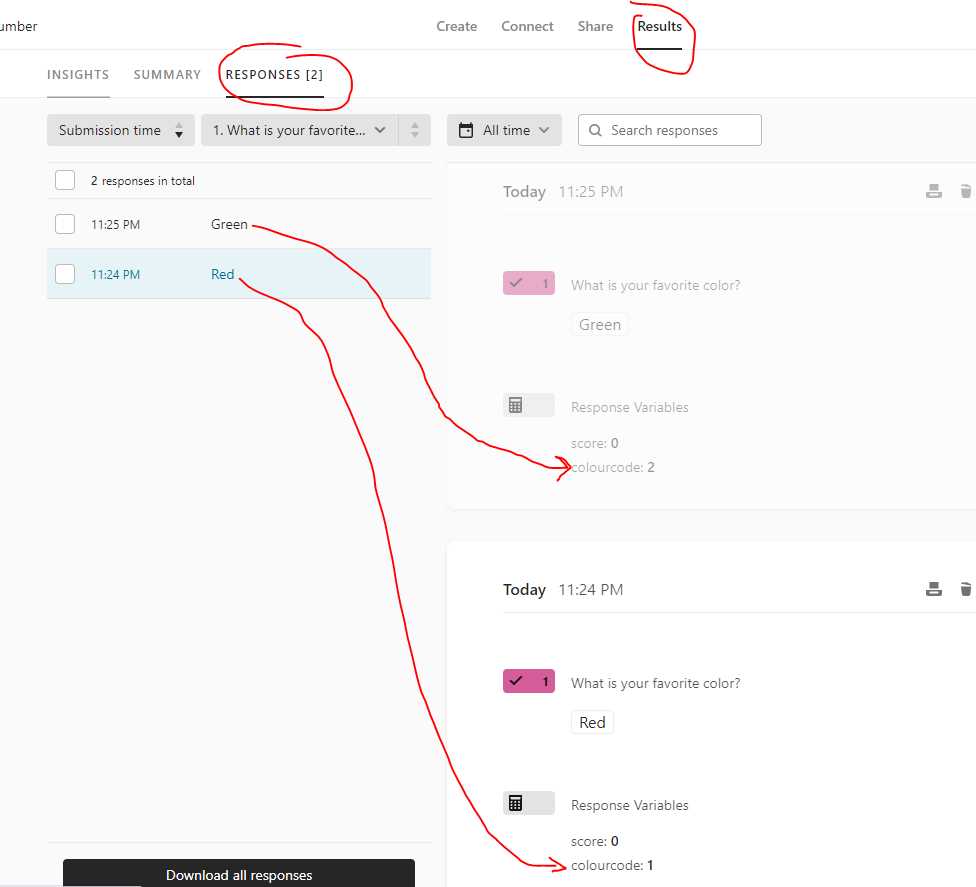Delete the 11:24 PM response
The height and width of the screenshot is (887, 976).
[x=965, y=589]
